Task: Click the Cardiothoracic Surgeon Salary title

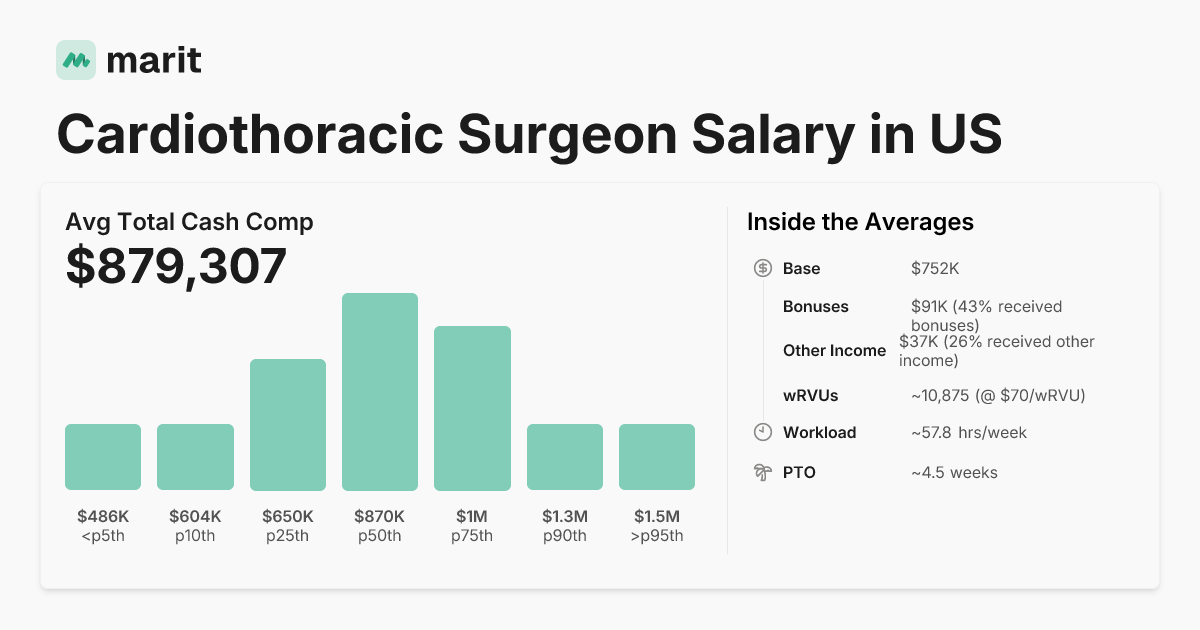Action: point(529,134)
